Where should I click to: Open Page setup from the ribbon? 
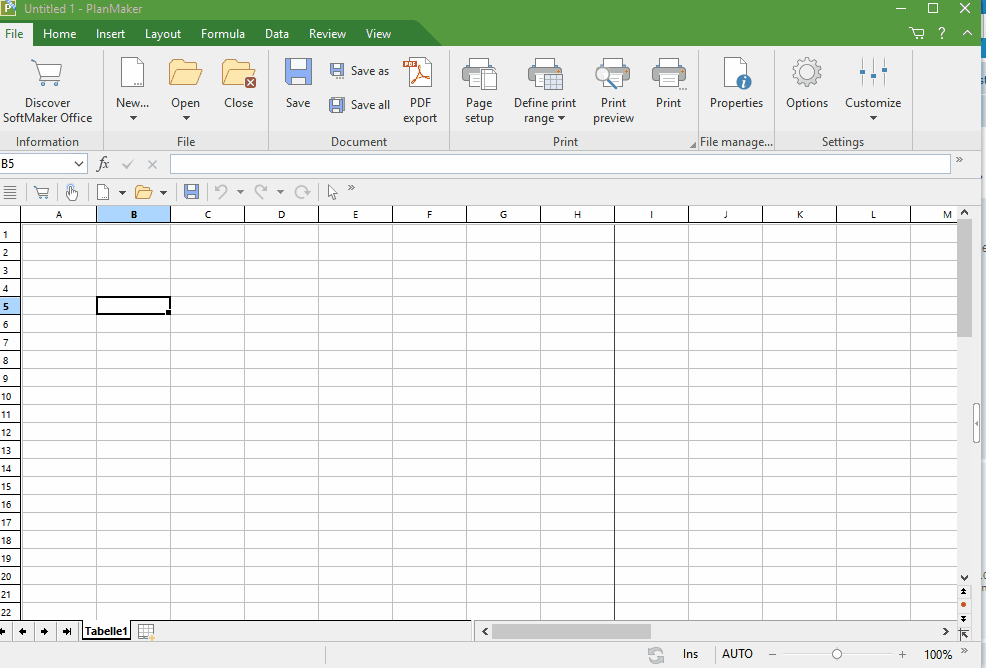click(479, 90)
